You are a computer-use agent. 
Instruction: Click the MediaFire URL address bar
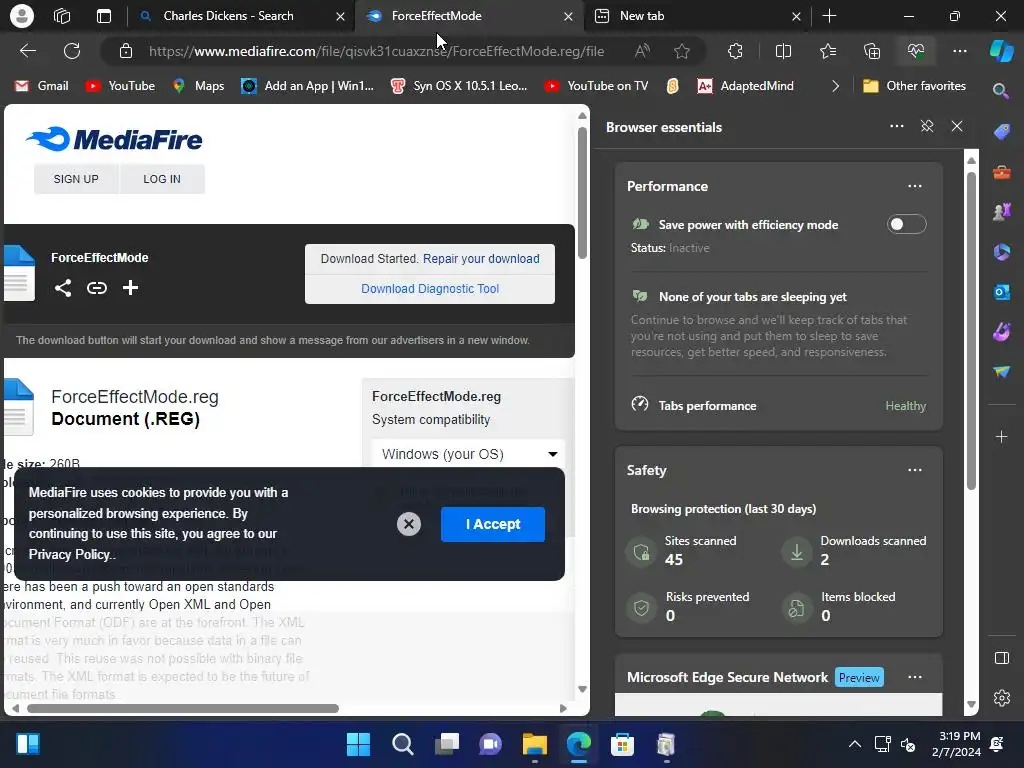coord(376,51)
